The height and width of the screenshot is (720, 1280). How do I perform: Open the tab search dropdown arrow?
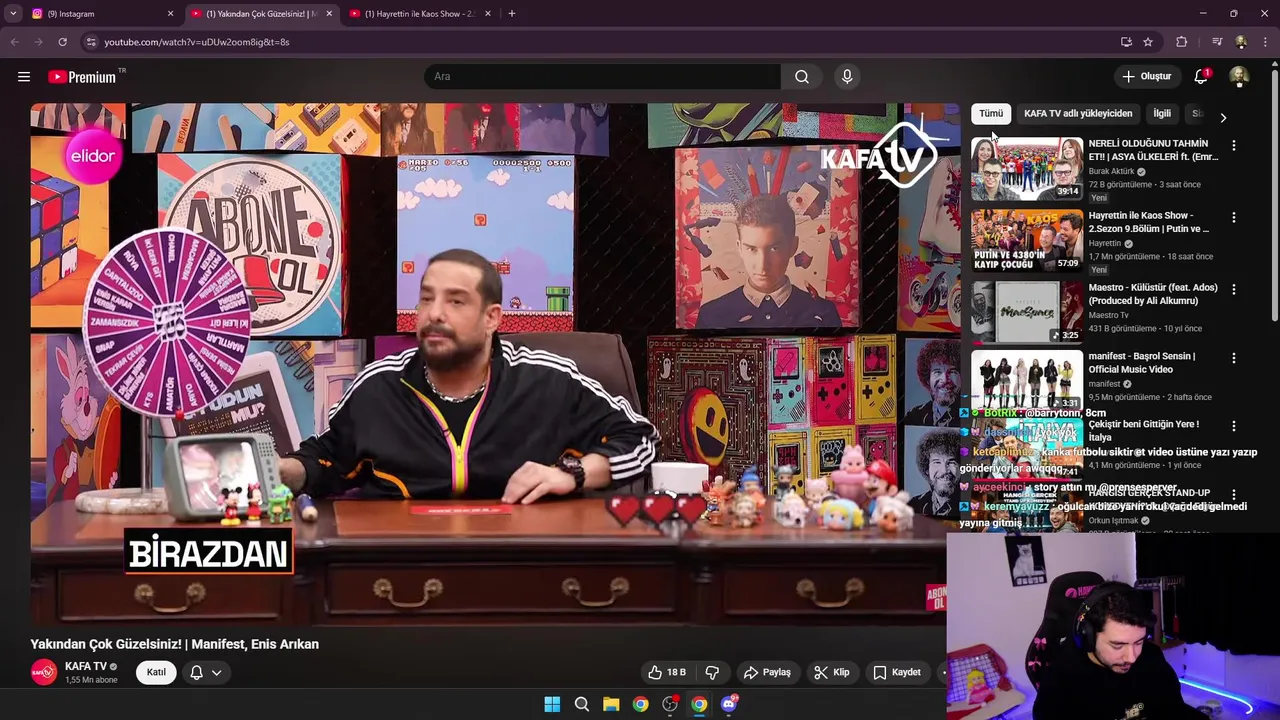13,14
